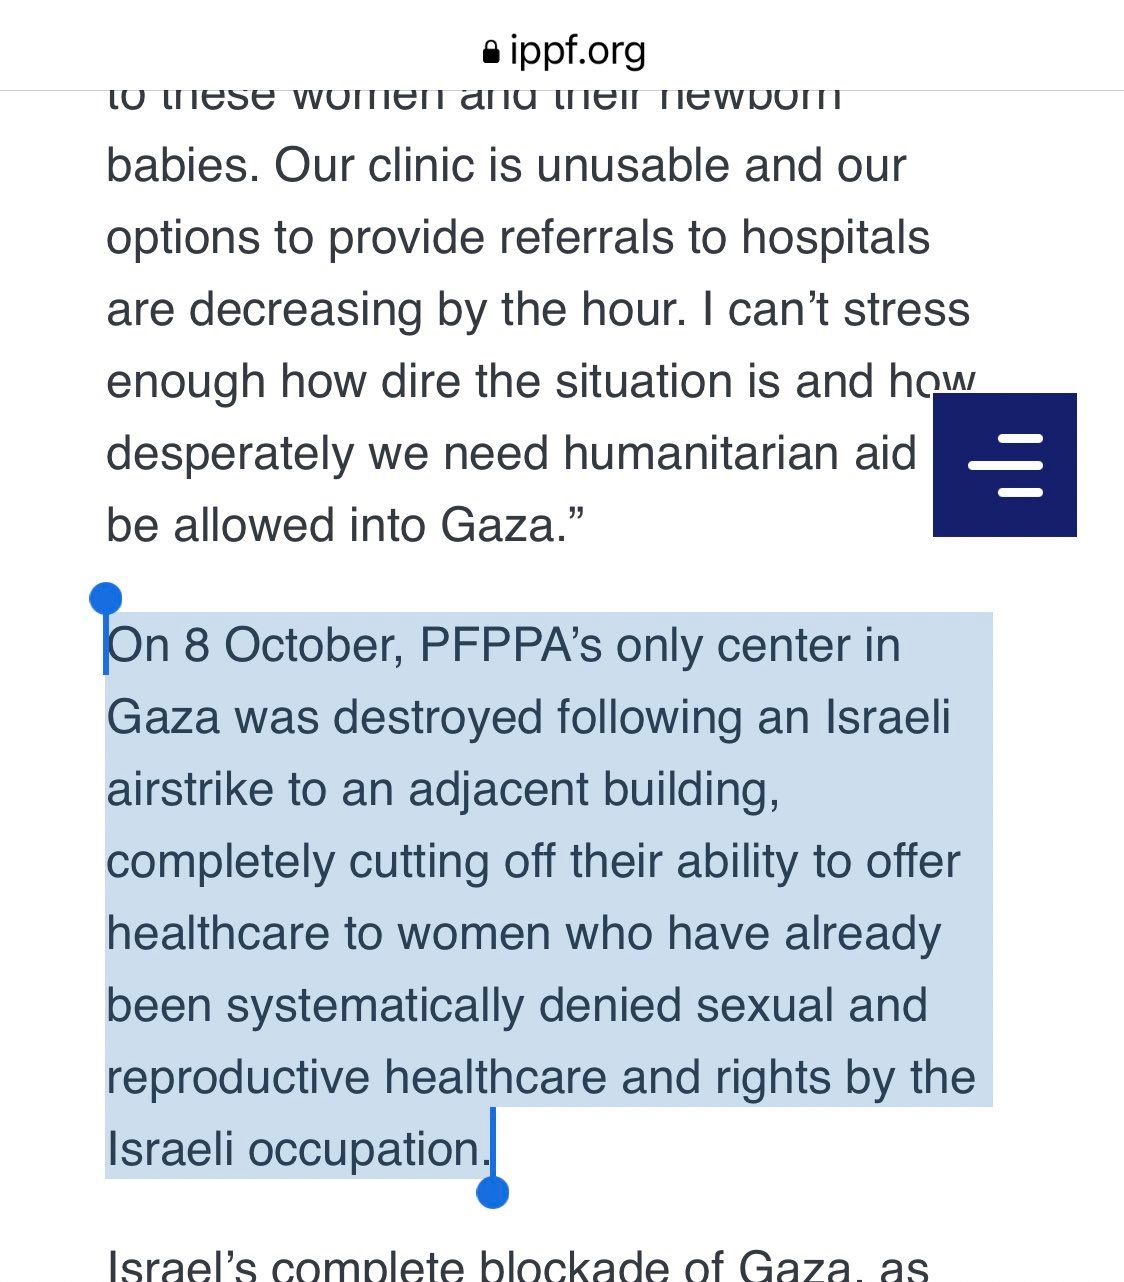1124x1282 pixels.
Task: Click the word "occupation" ending the selection
Action: (x=365, y=1149)
